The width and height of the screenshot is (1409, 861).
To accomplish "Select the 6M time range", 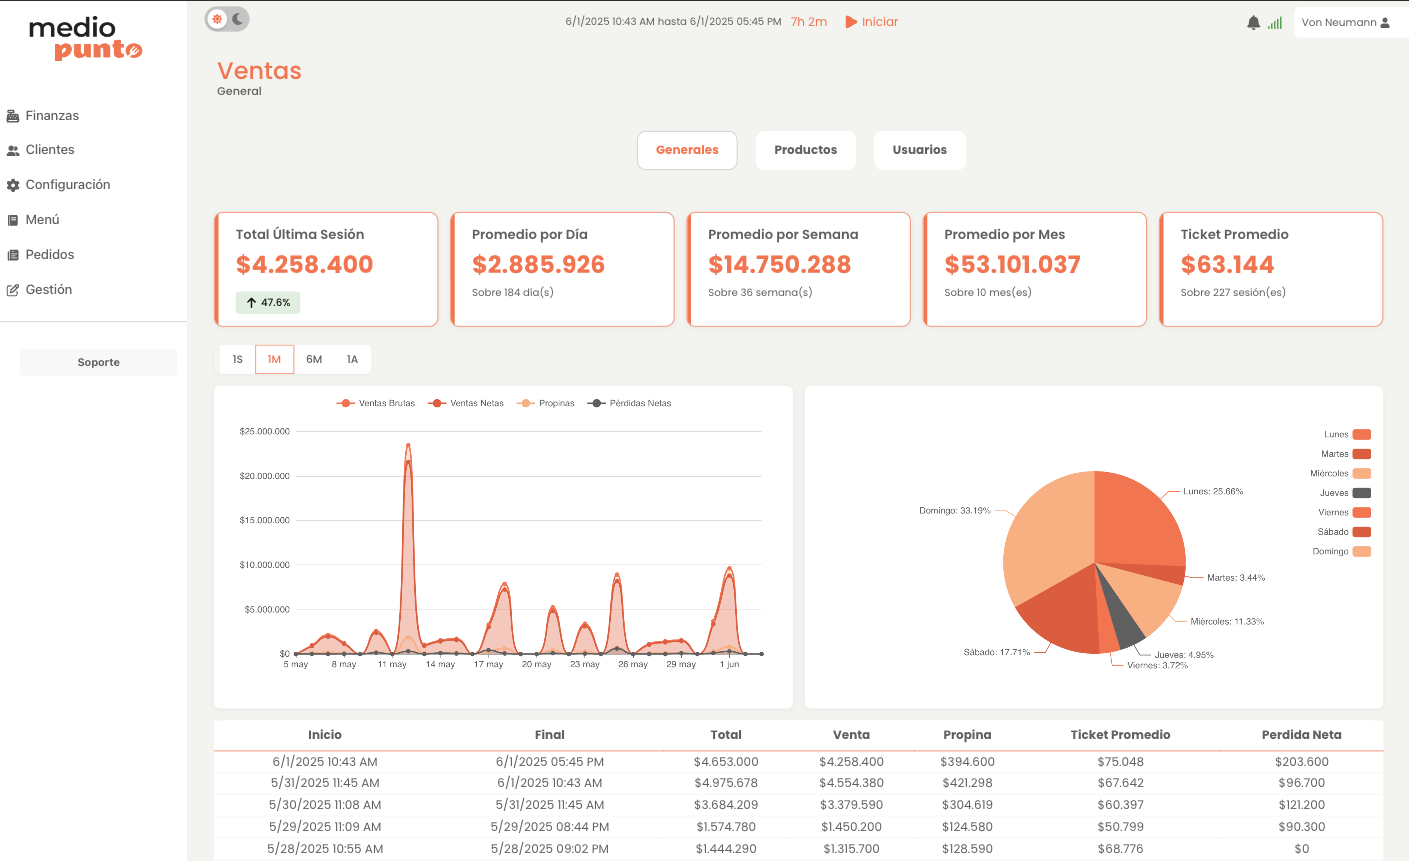I will (314, 359).
